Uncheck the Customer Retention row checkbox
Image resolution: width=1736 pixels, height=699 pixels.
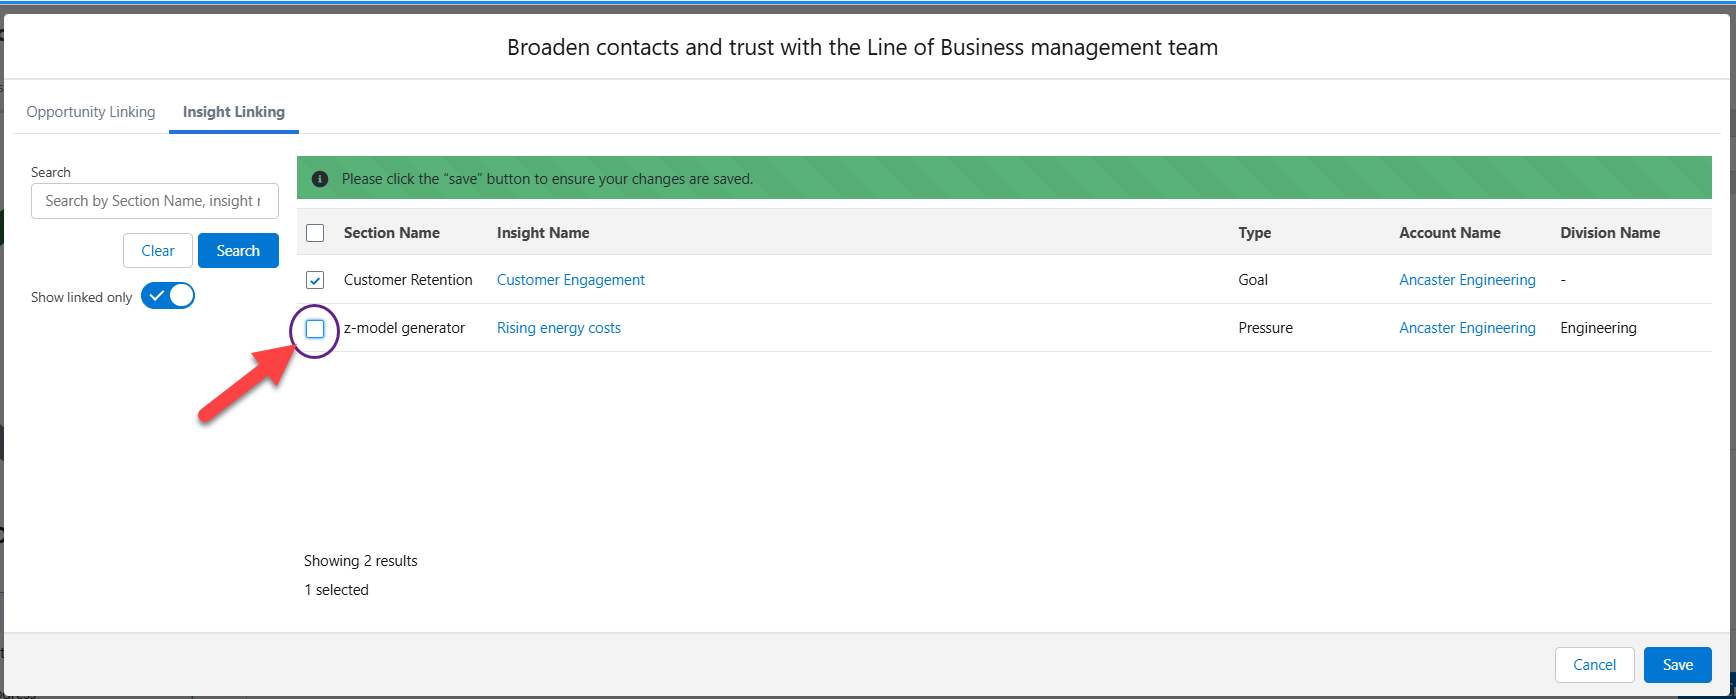click(315, 280)
